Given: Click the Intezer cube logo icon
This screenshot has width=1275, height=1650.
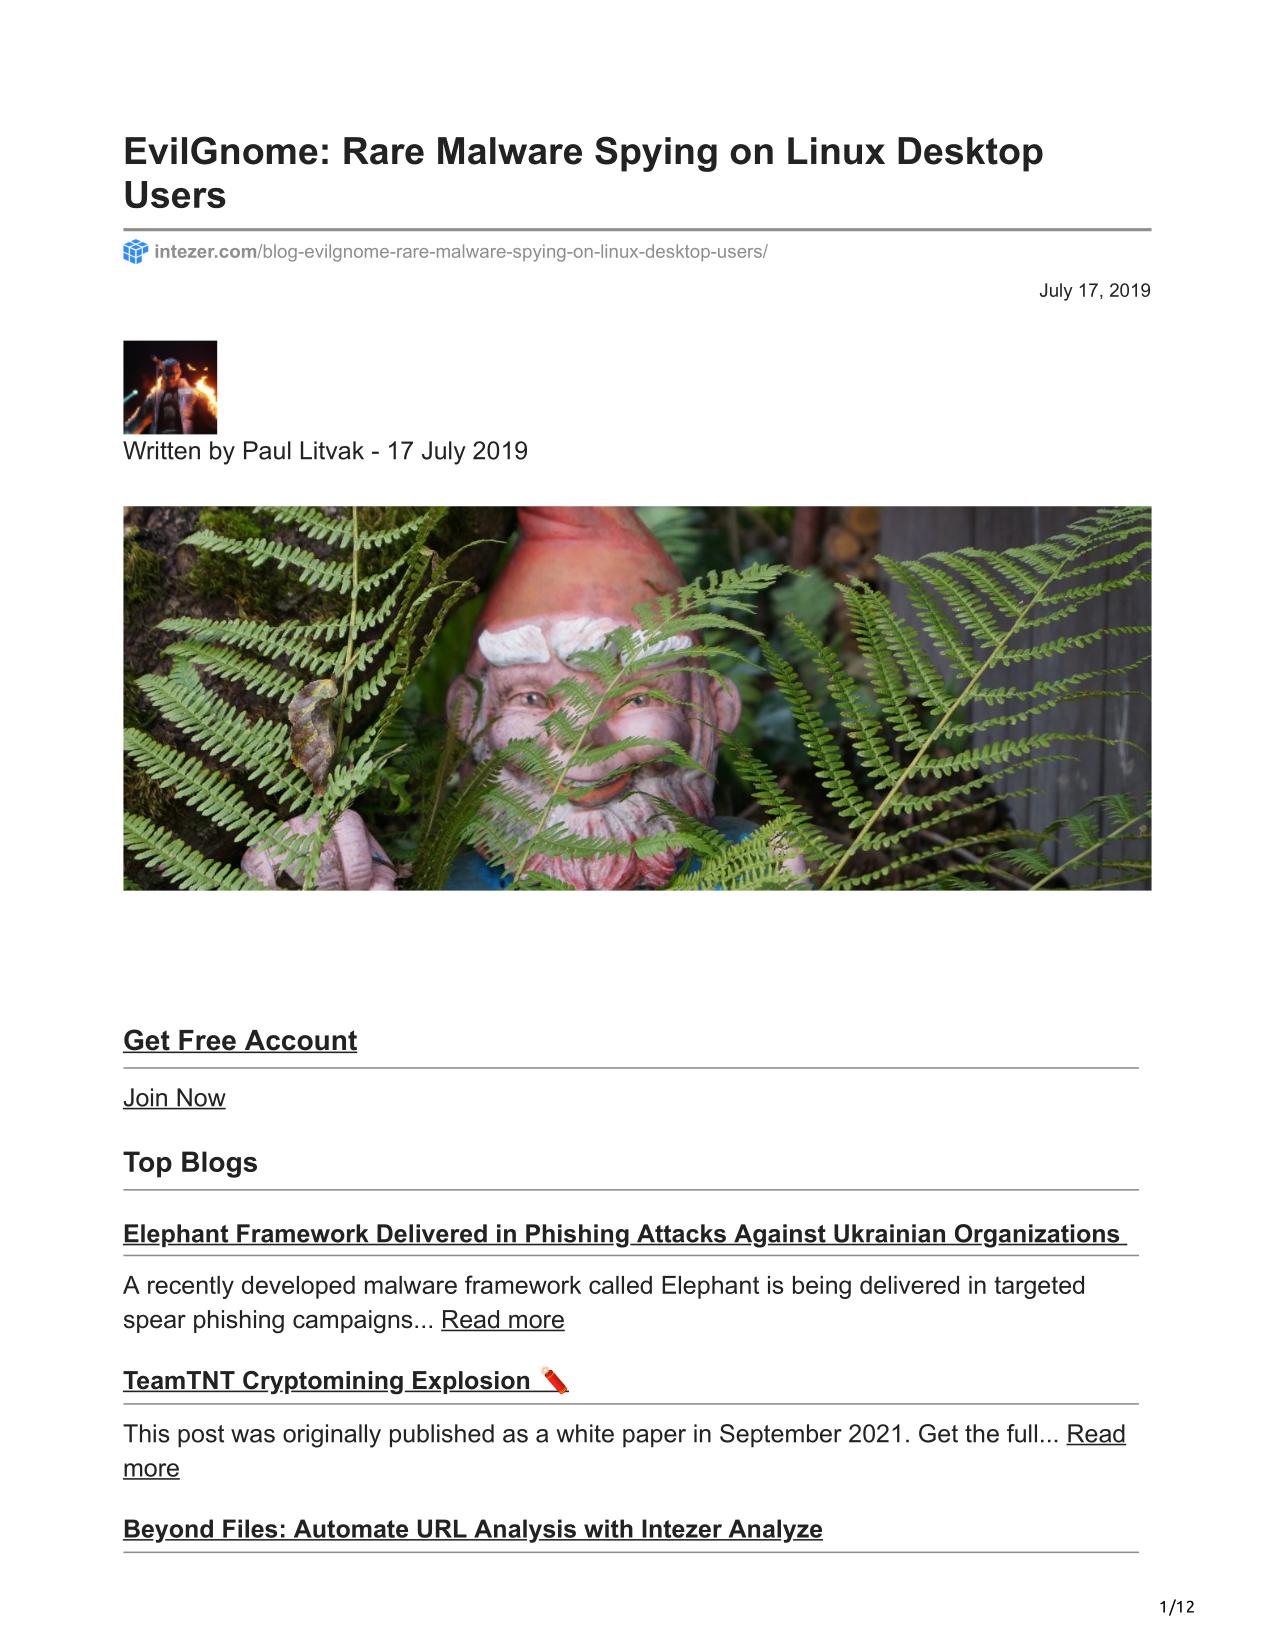Looking at the screenshot, I should (x=135, y=252).
